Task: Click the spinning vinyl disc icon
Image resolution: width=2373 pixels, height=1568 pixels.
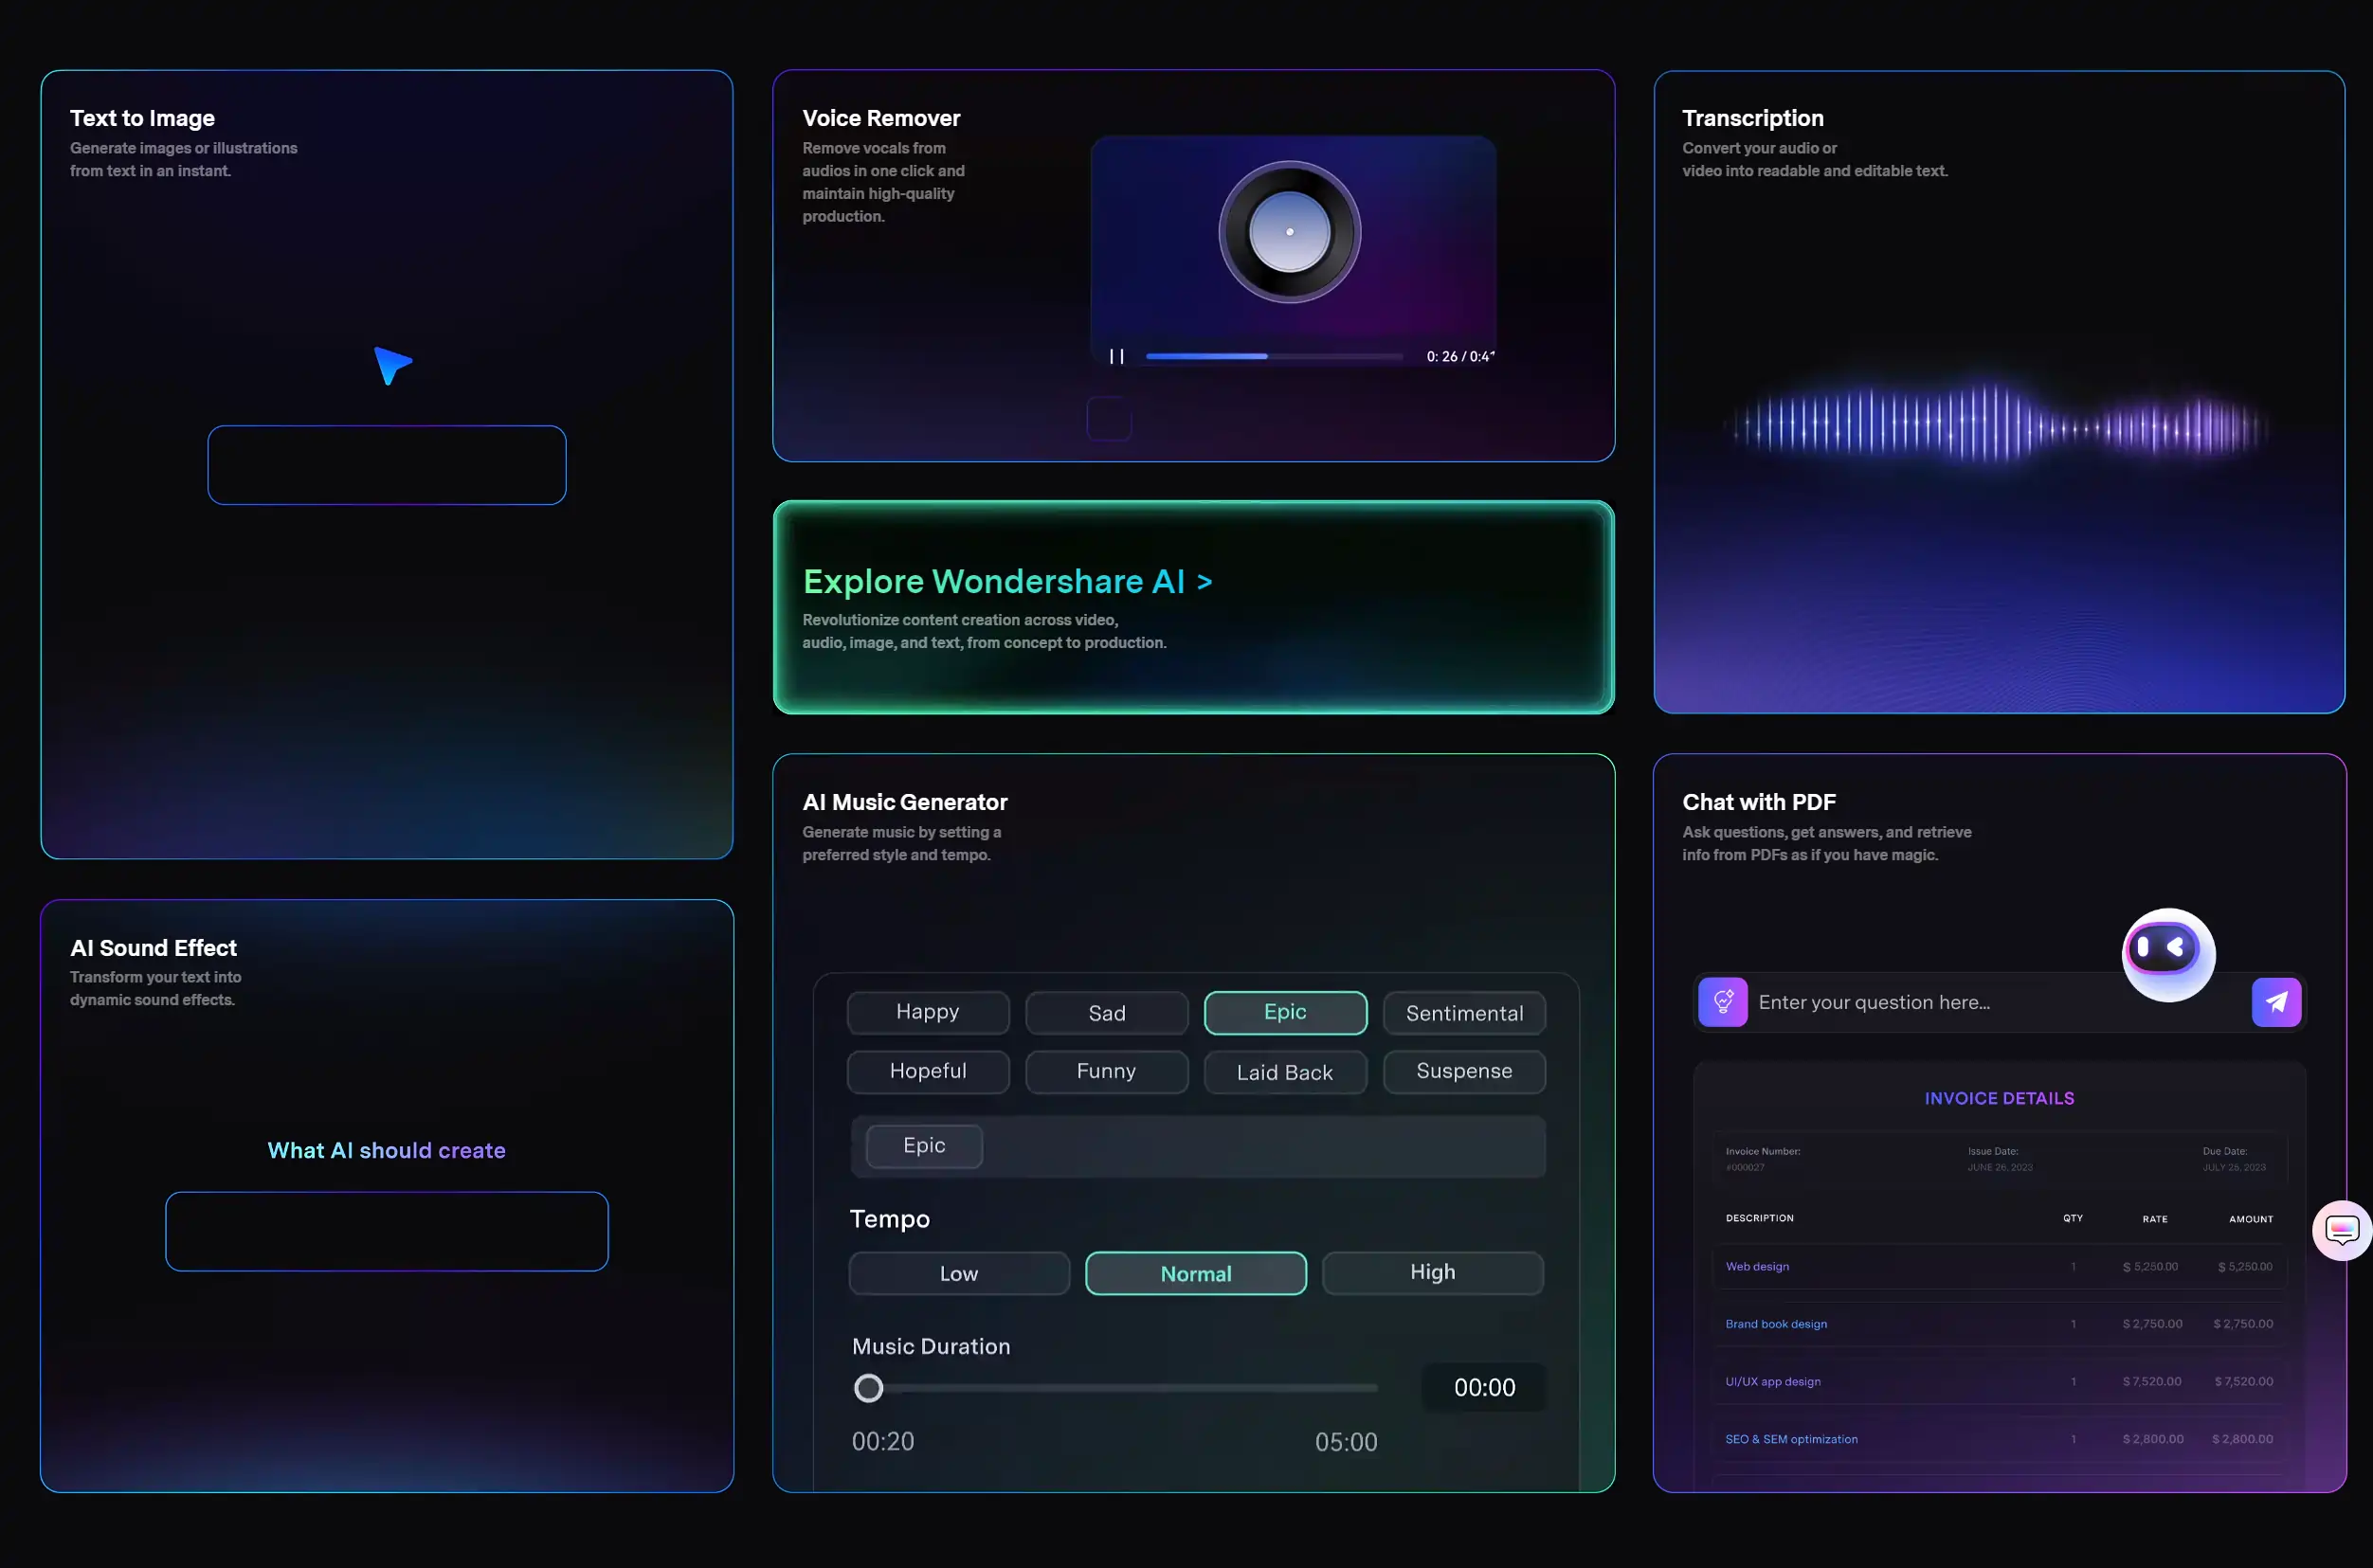Action: coord(1289,232)
